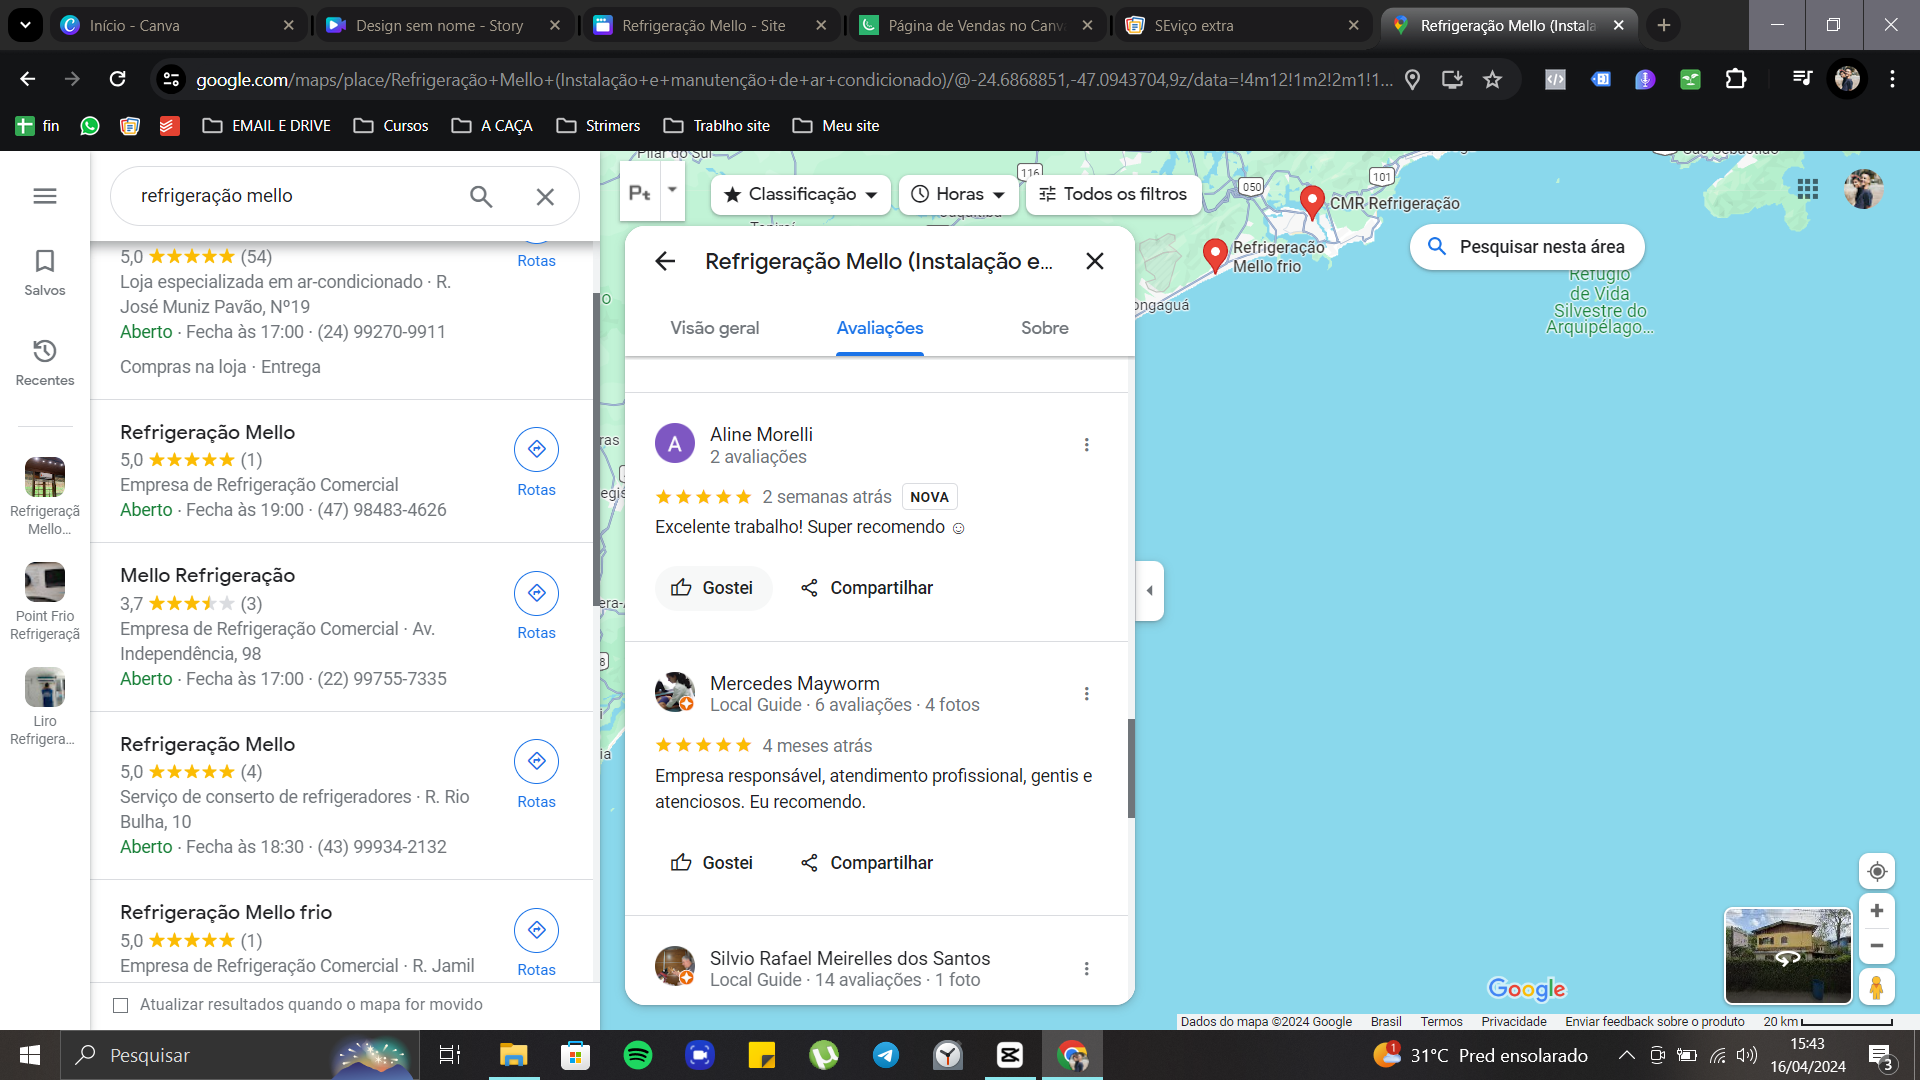
Task: Zoom out the map
Action: (x=1877, y=946)
